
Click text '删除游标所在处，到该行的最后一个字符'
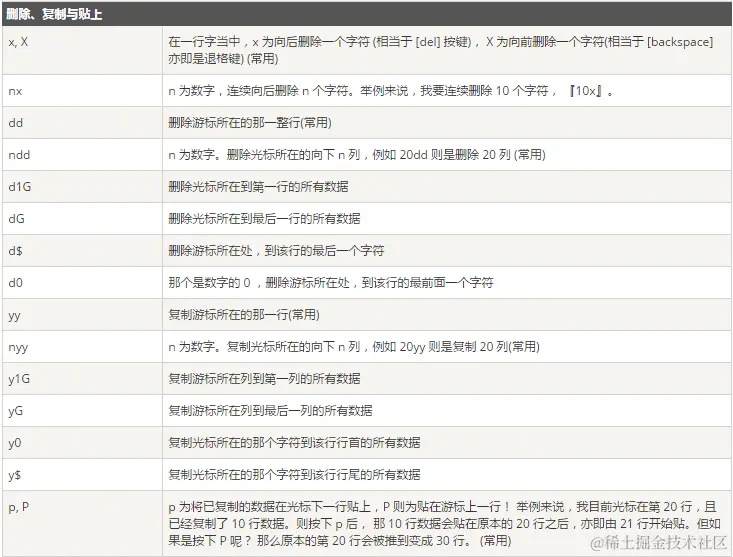[x=276, y=250]
